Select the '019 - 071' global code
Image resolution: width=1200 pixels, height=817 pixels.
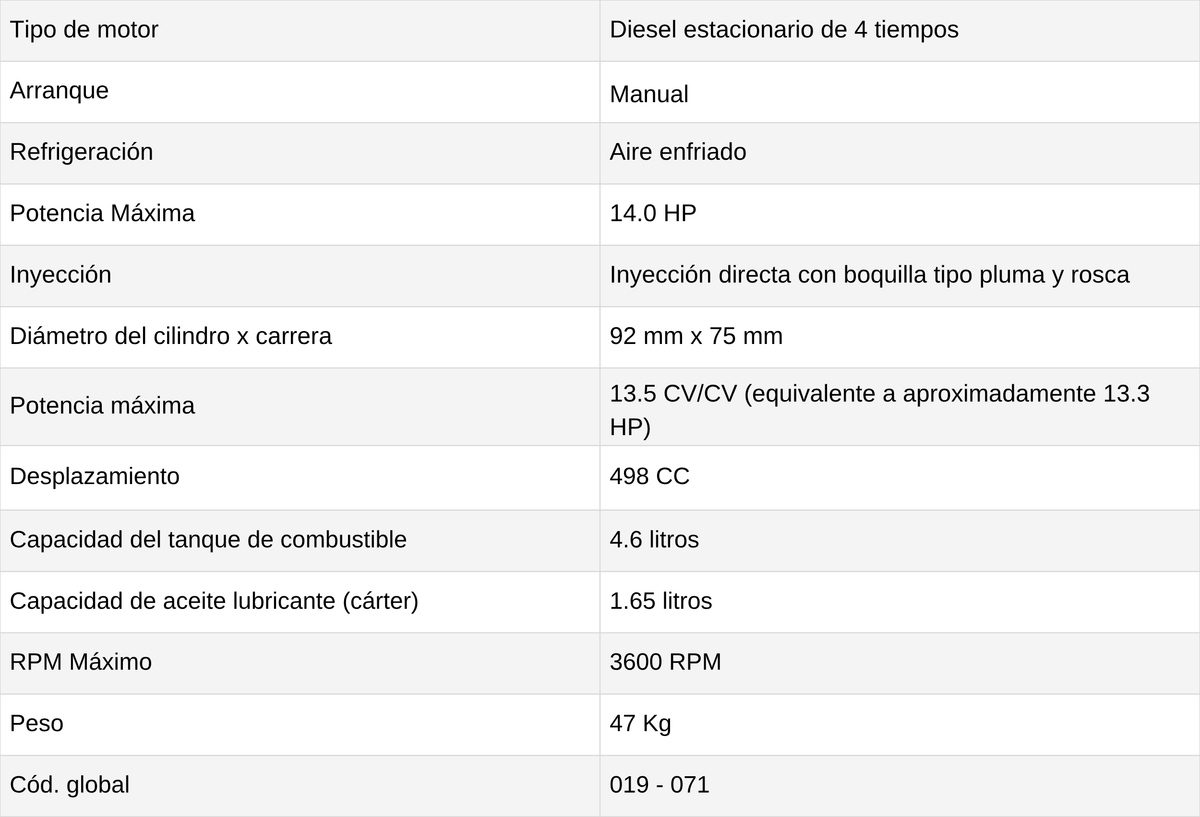pos(659,785)
